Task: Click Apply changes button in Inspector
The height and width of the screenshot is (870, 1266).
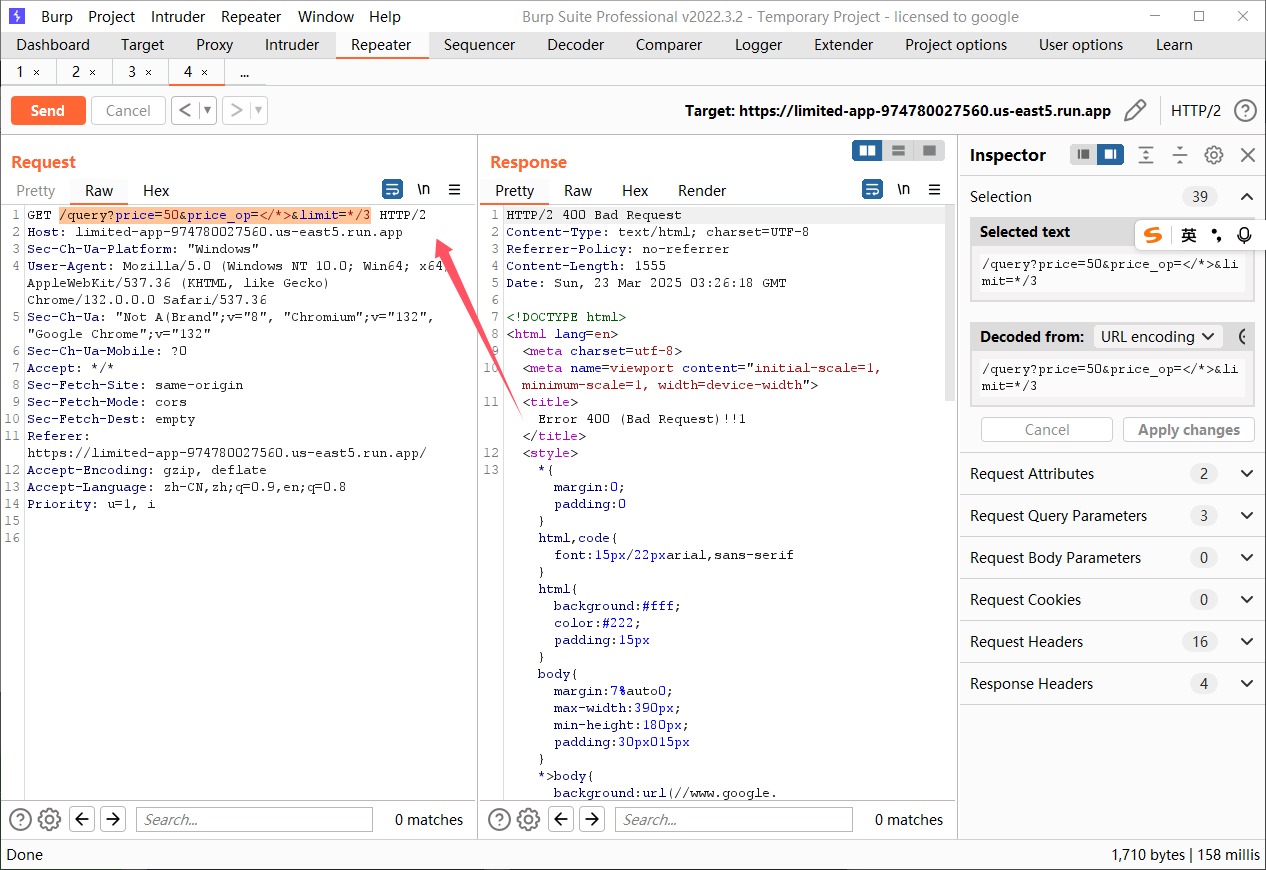Action: coord(1188,430)
